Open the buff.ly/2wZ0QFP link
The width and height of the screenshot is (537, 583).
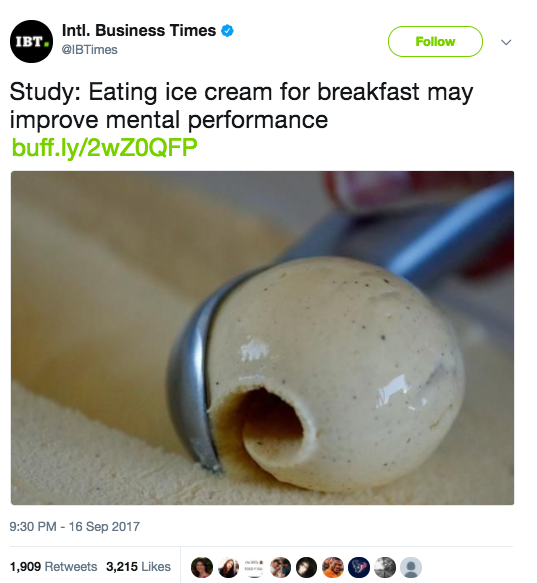tap(104, 147)
